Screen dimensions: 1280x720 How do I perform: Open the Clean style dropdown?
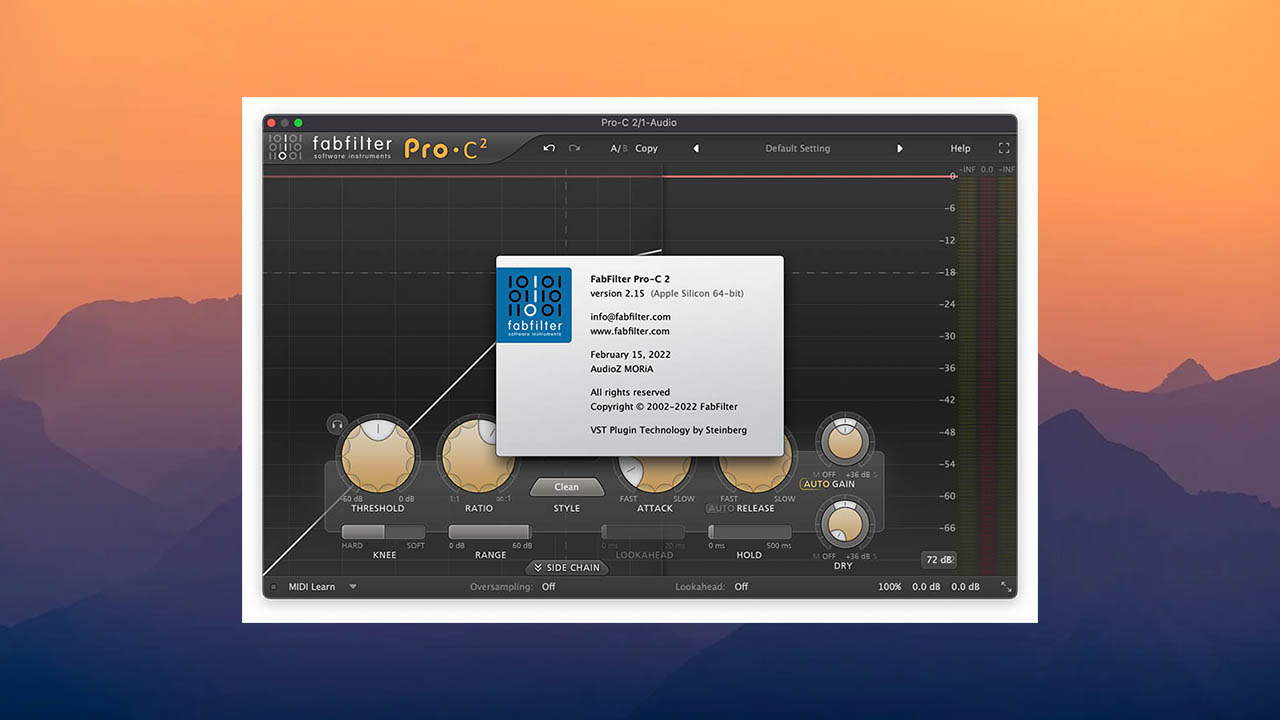[567, 487]
